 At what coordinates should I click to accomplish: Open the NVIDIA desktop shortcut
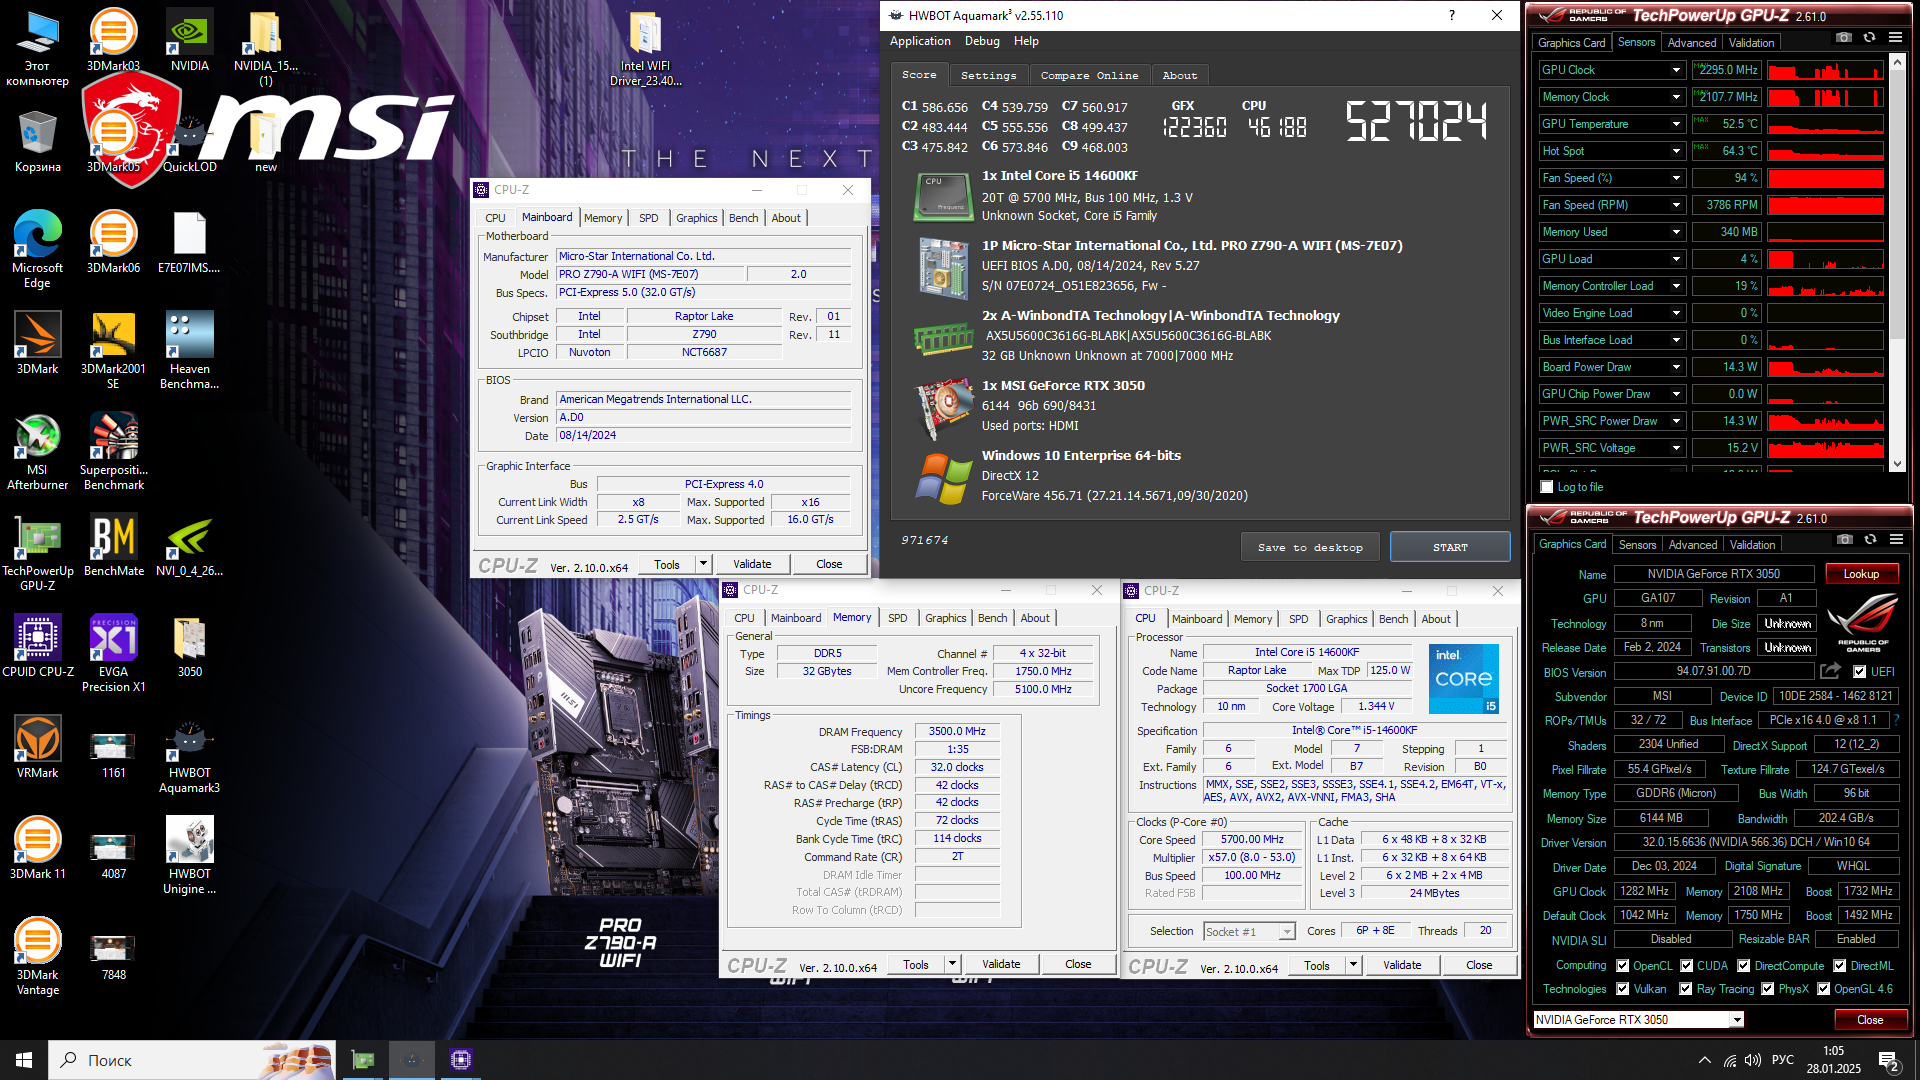coord(189,40)
